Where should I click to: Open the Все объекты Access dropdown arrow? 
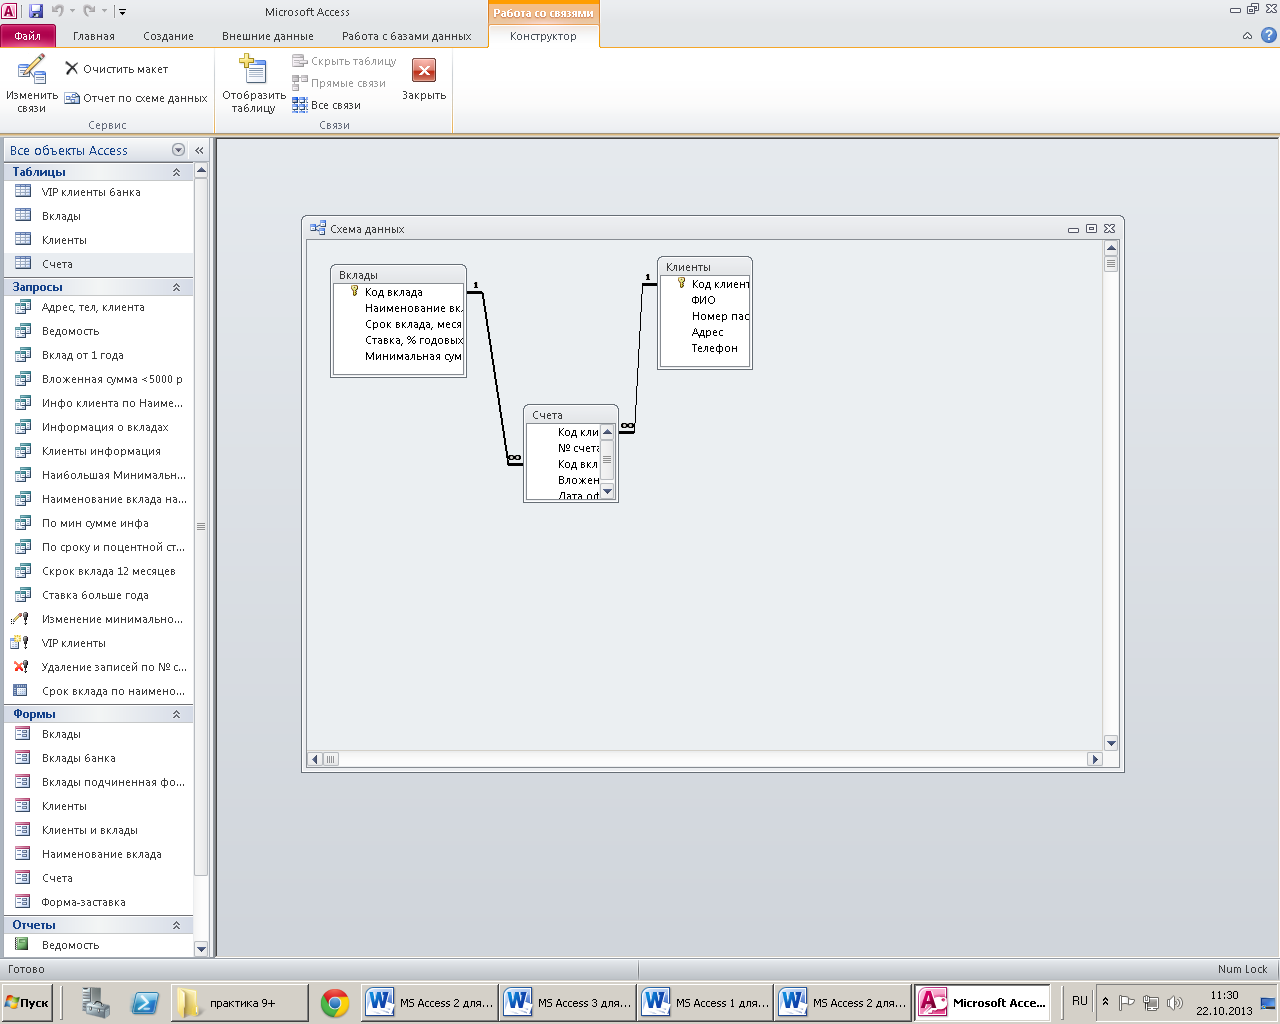[x=178, y=150]
